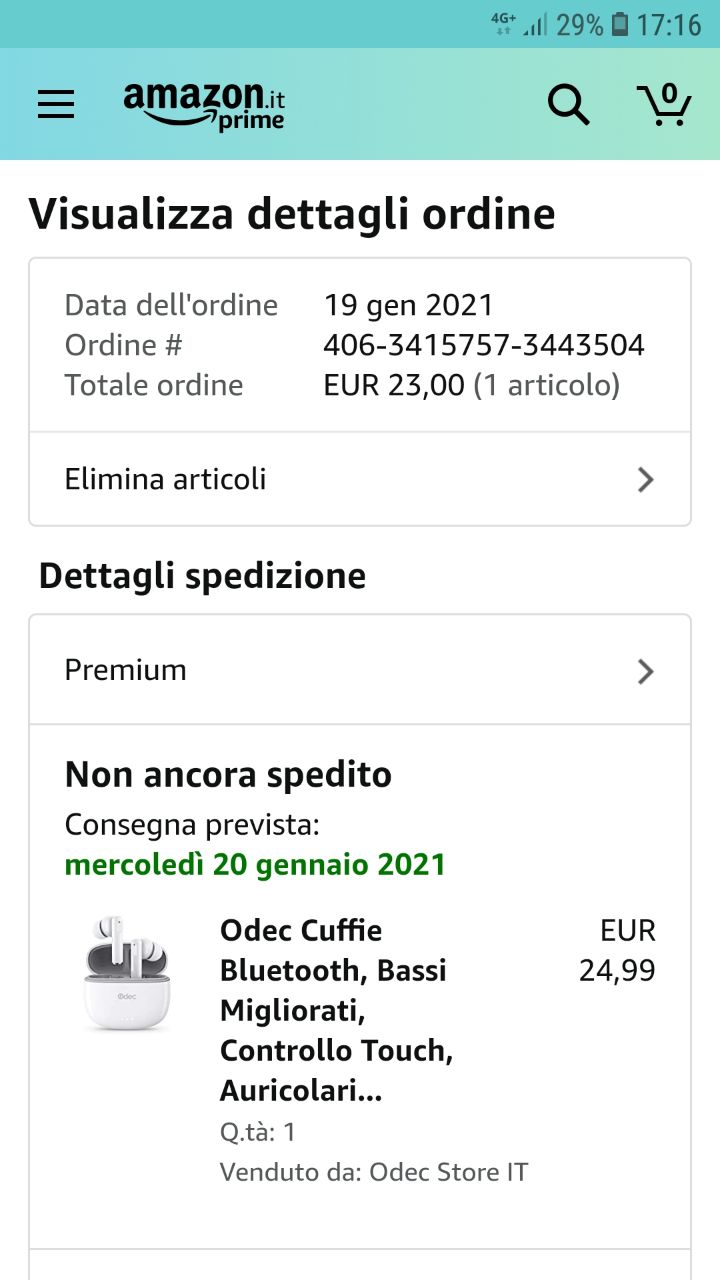
Task: Tap the Odec earbuds product thumbnail
Action: point(126,972)
